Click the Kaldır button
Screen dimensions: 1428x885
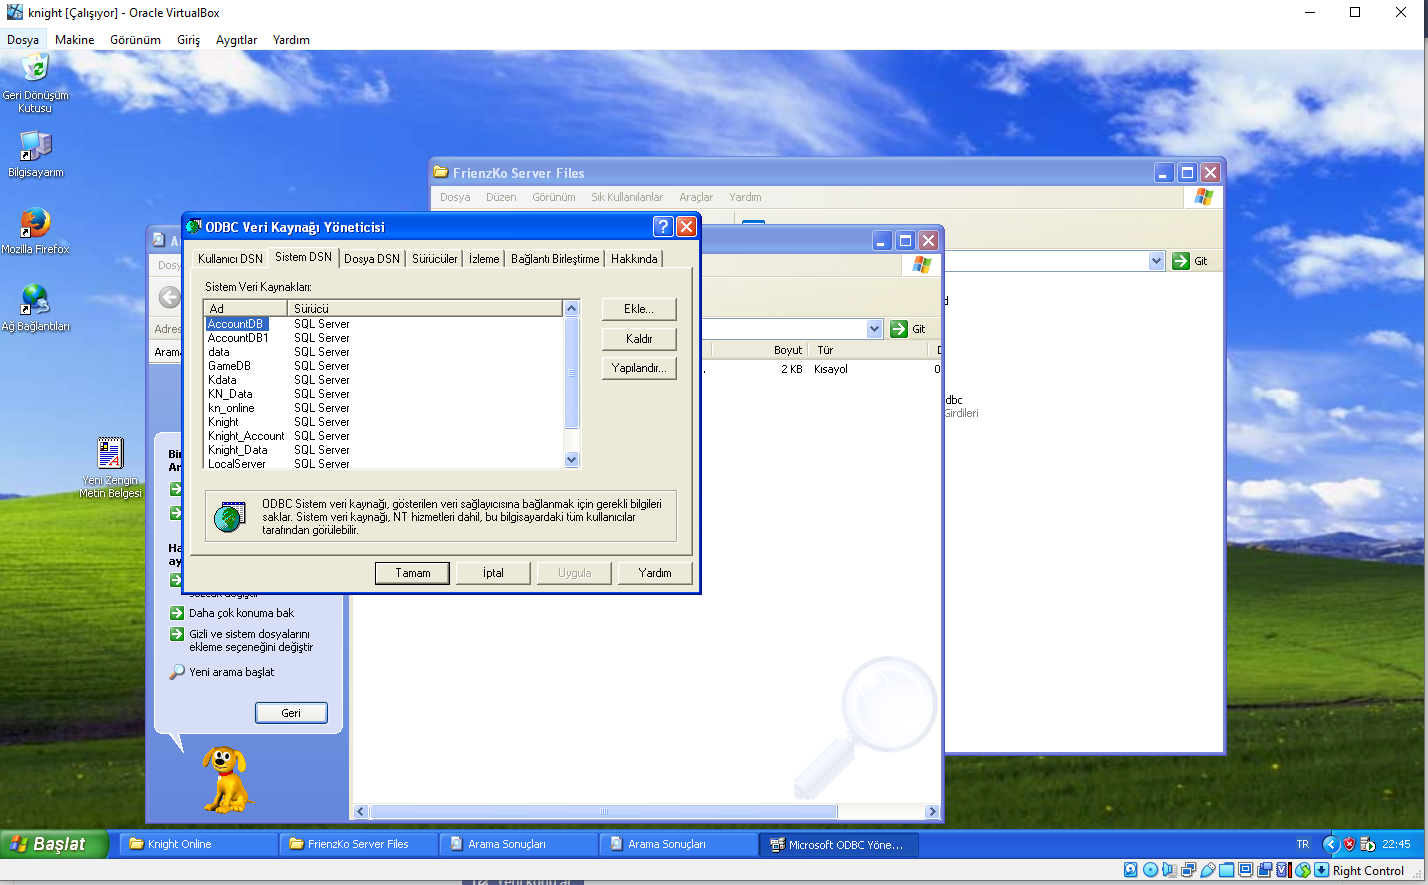639,339
